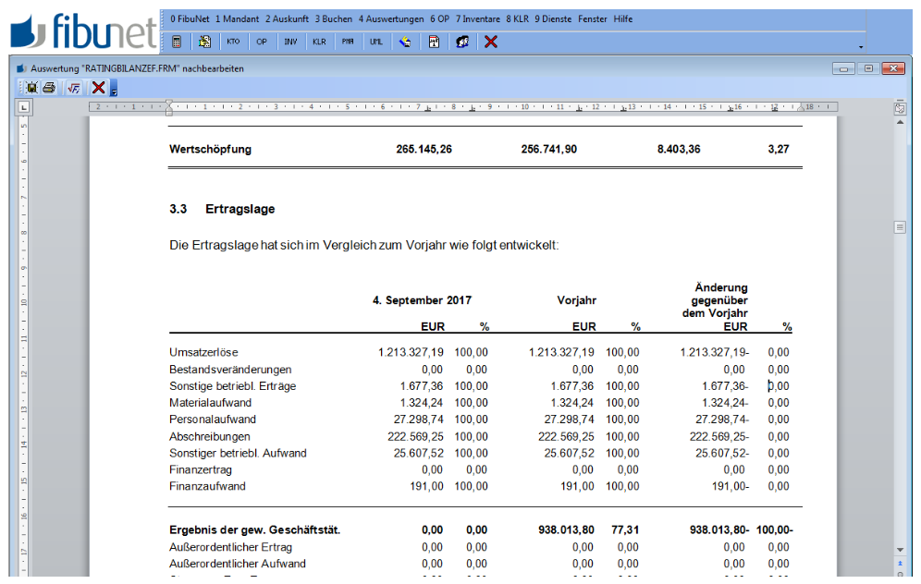Click the PDF document icon in main toolbar
Viewport: 921px width, 584px height.
[x=434, y=42]
